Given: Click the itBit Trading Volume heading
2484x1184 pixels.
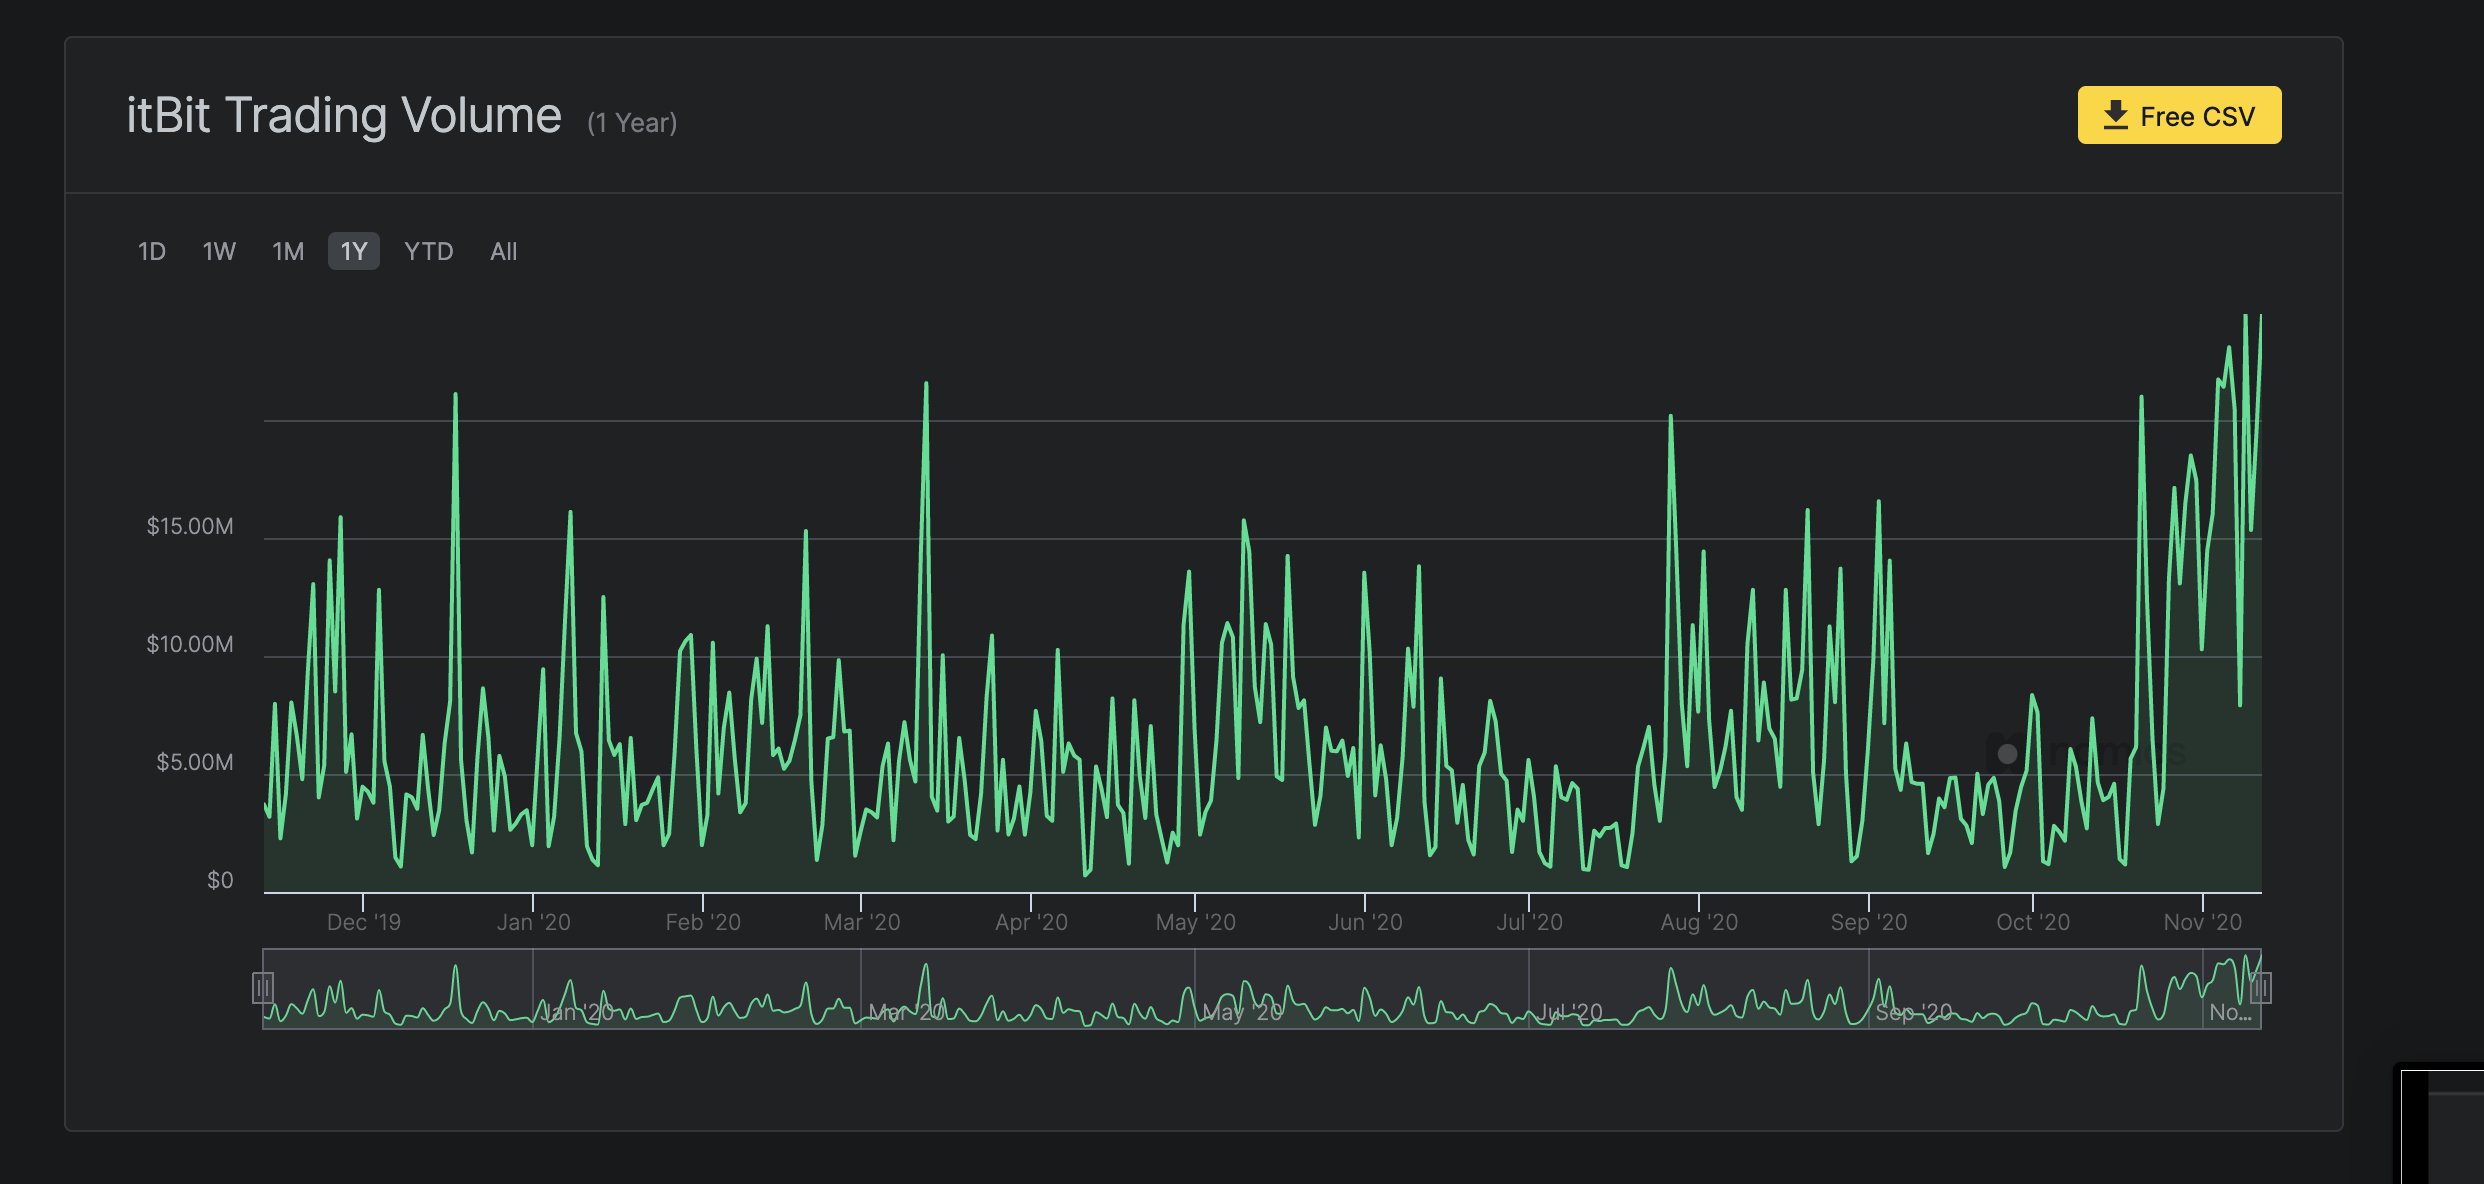Looking at the screenshot, I should coord(344,115).
